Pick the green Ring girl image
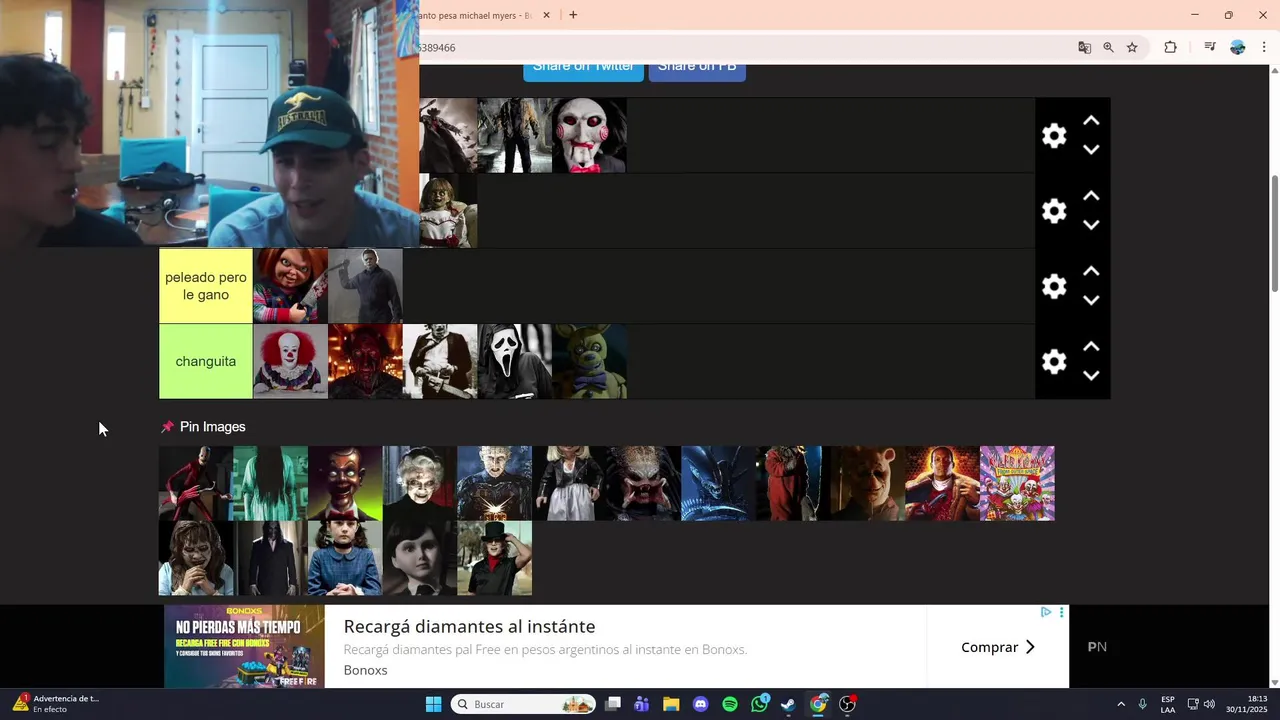1280x720 pixels. point(271,483)
